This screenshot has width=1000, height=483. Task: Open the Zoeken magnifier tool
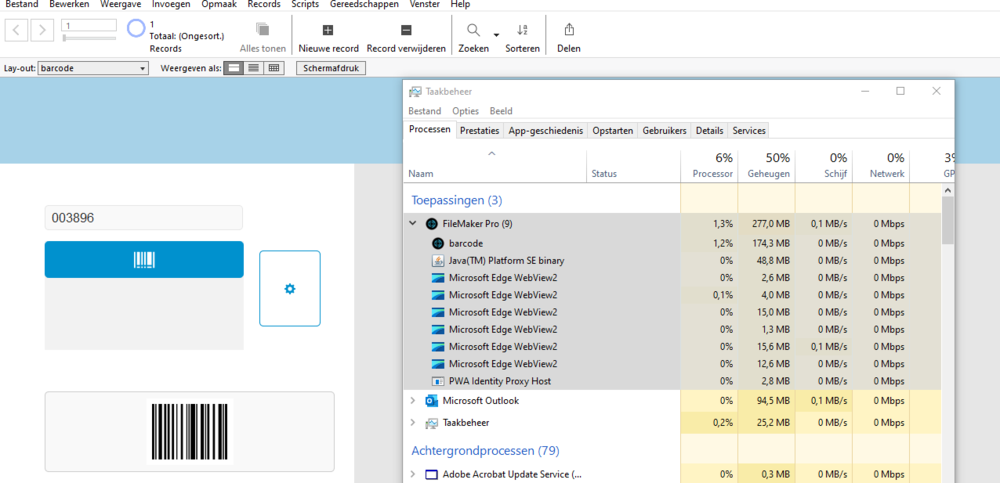click(474, 31)
